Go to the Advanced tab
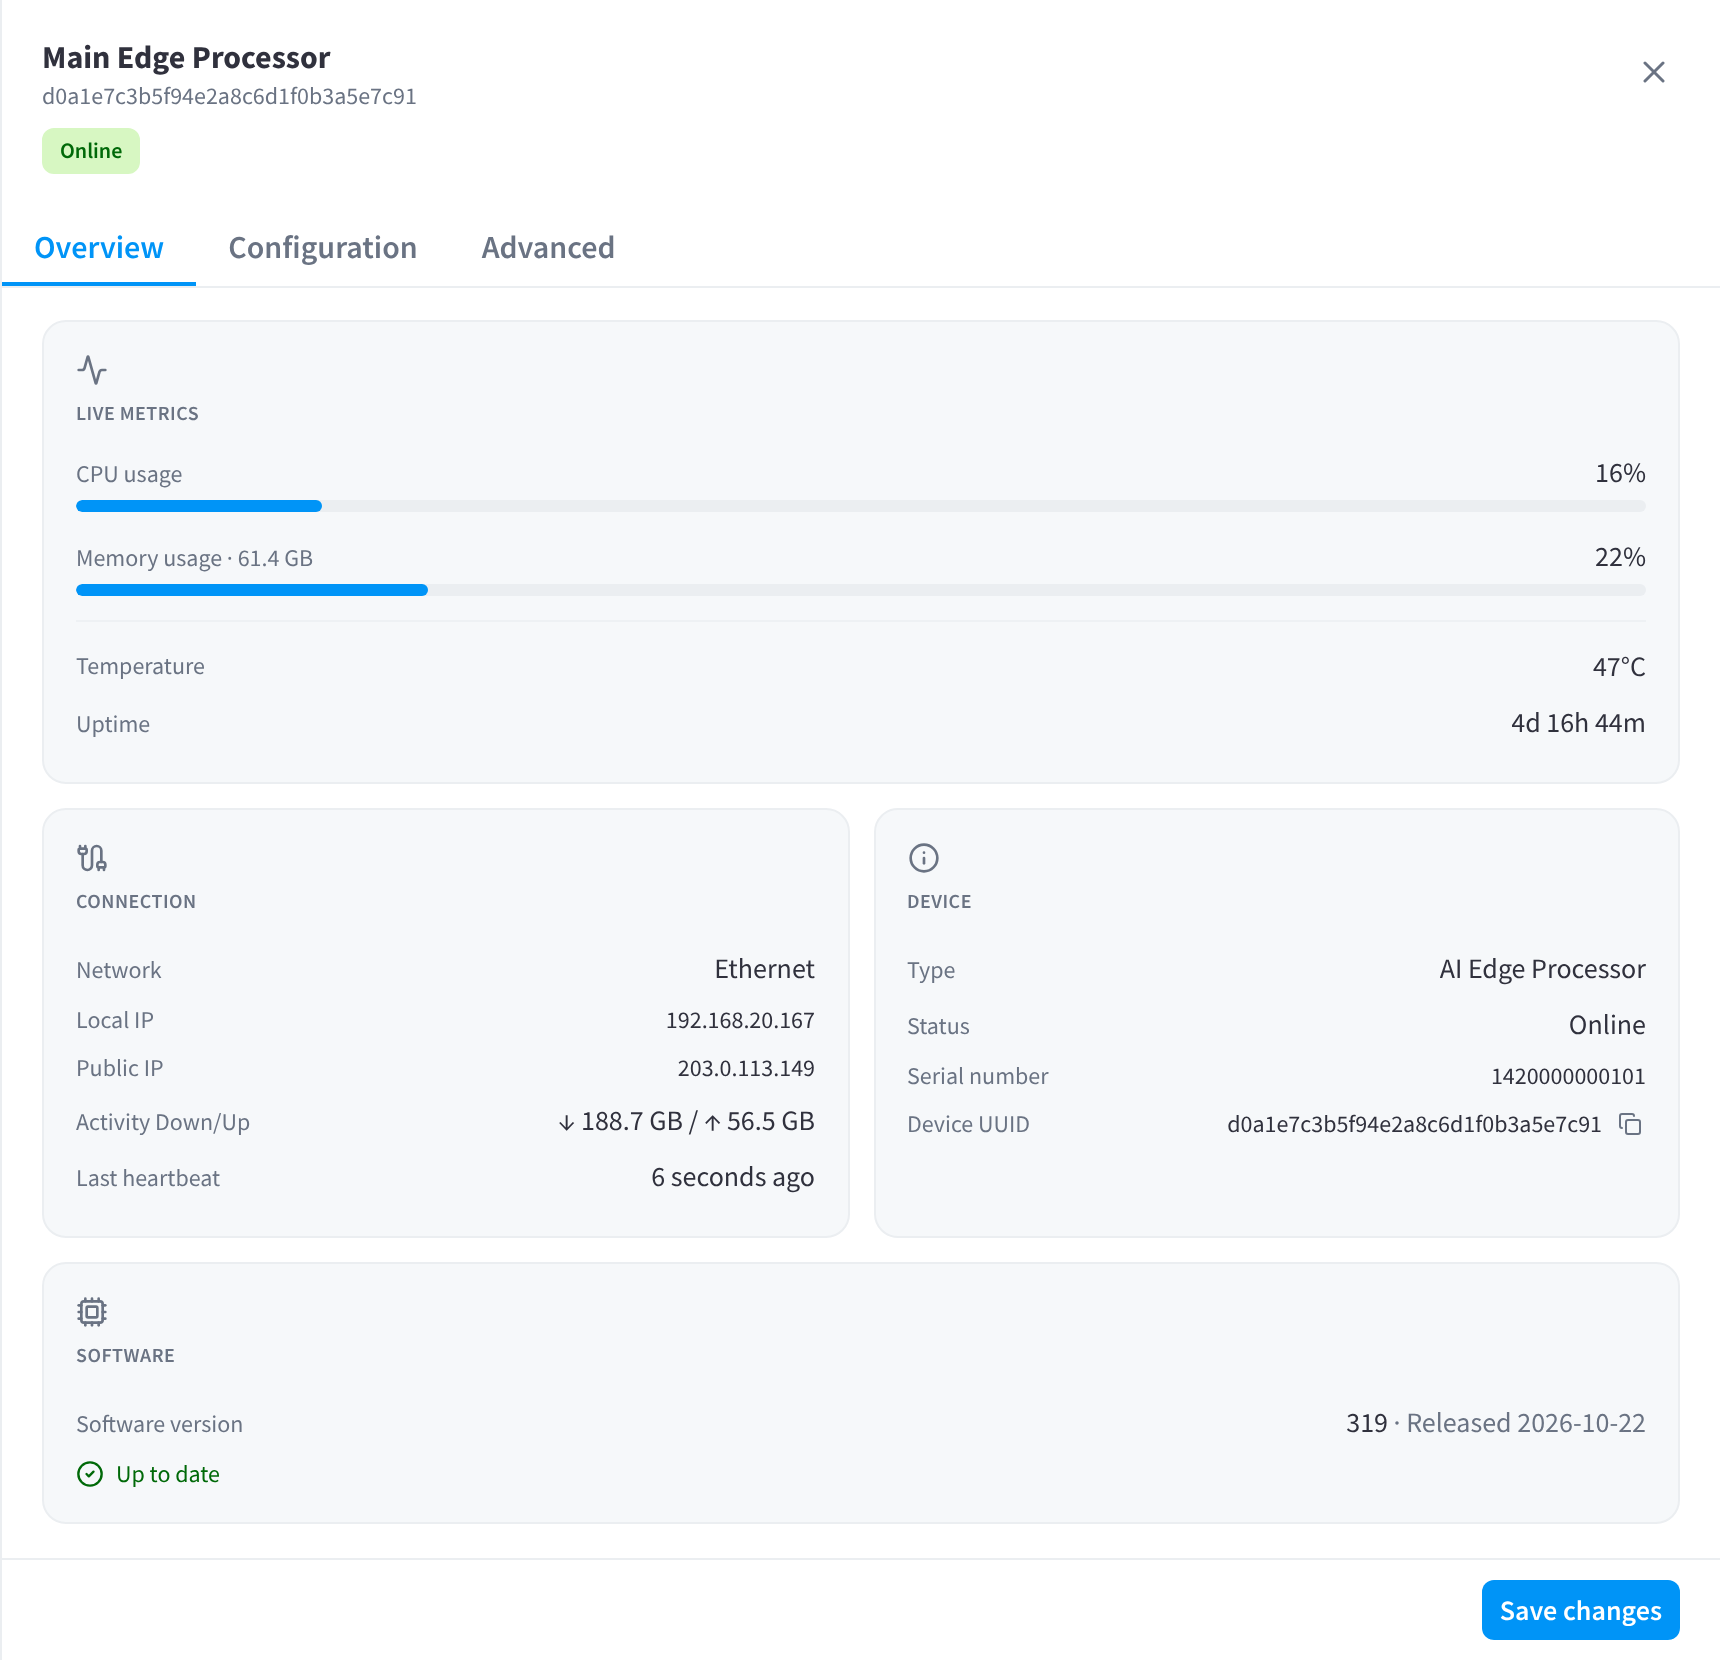 click(548, 248)
